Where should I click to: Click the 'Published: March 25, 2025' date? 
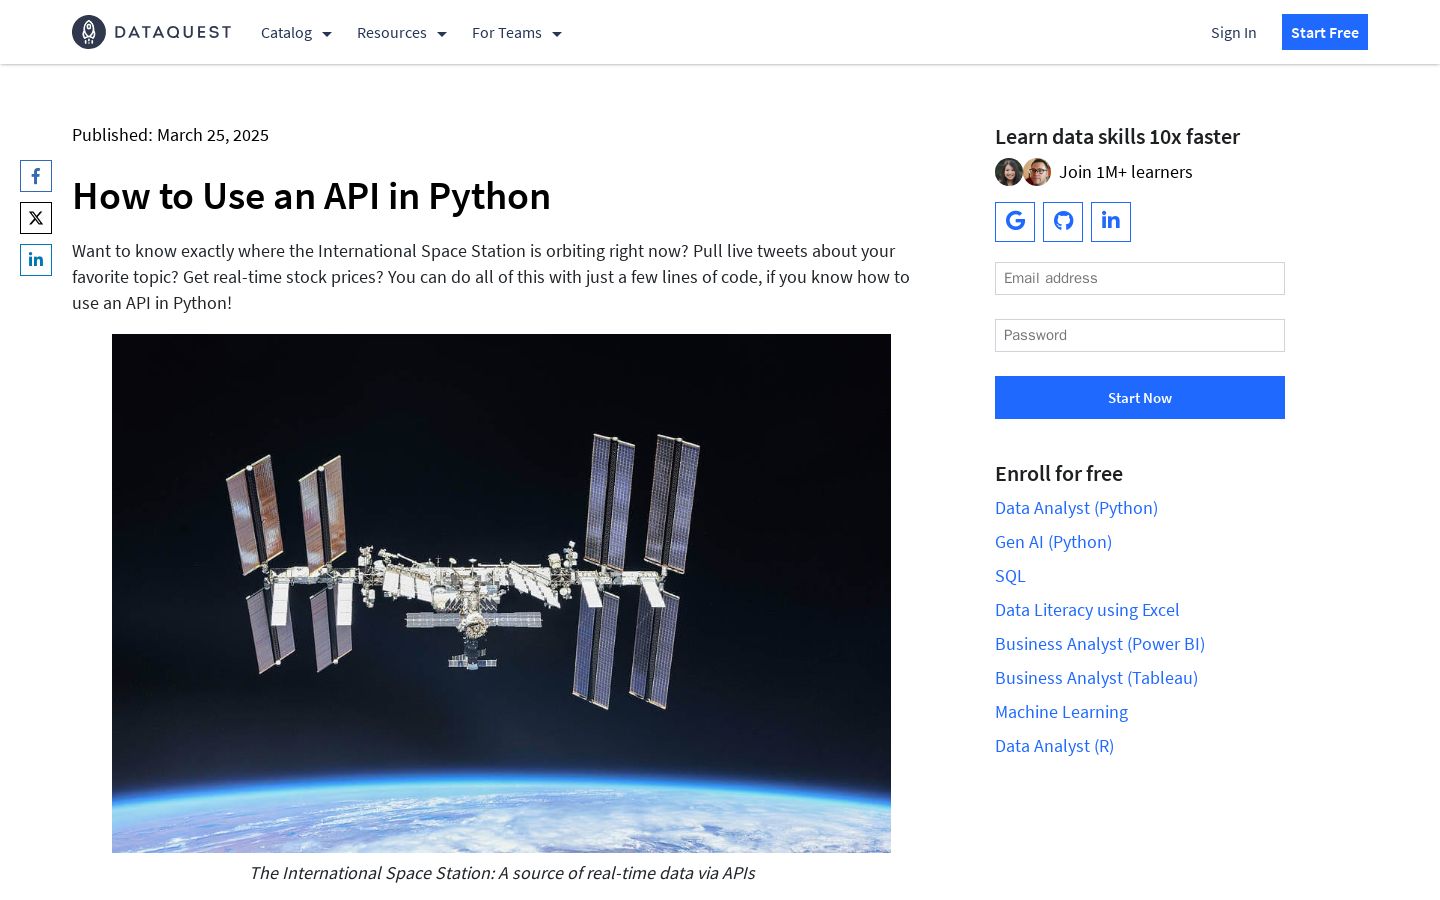click(170, 135)
